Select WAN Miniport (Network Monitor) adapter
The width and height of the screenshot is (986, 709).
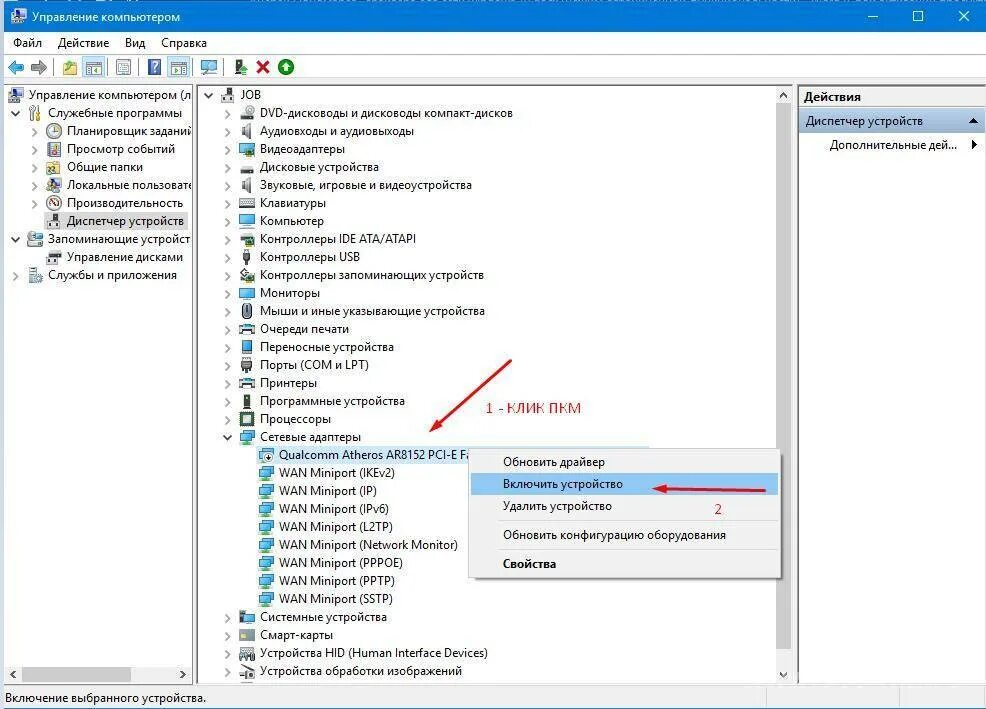[x=368, y=545]
